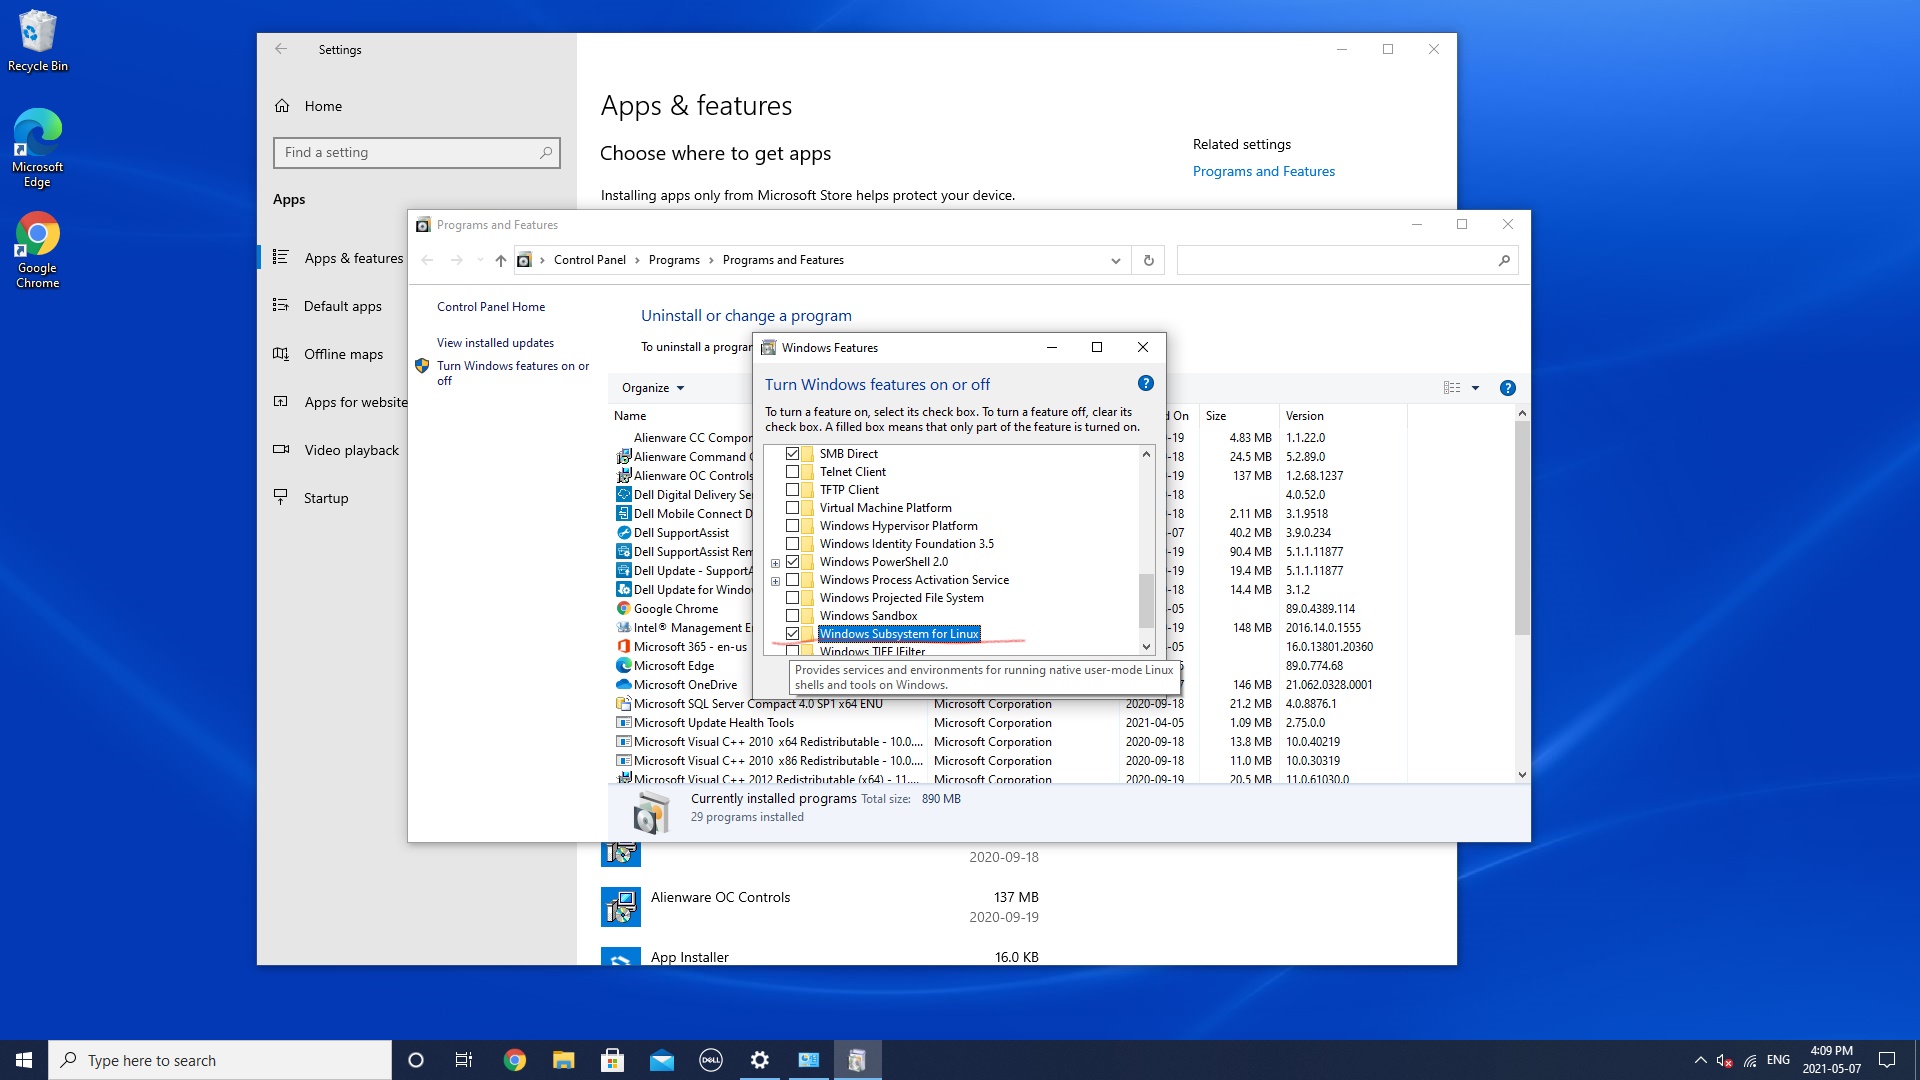The width and height of the screenshot is (1920, 1080).
Task: Open the view options dropdown arrow
Action: tap(1475, 388)
